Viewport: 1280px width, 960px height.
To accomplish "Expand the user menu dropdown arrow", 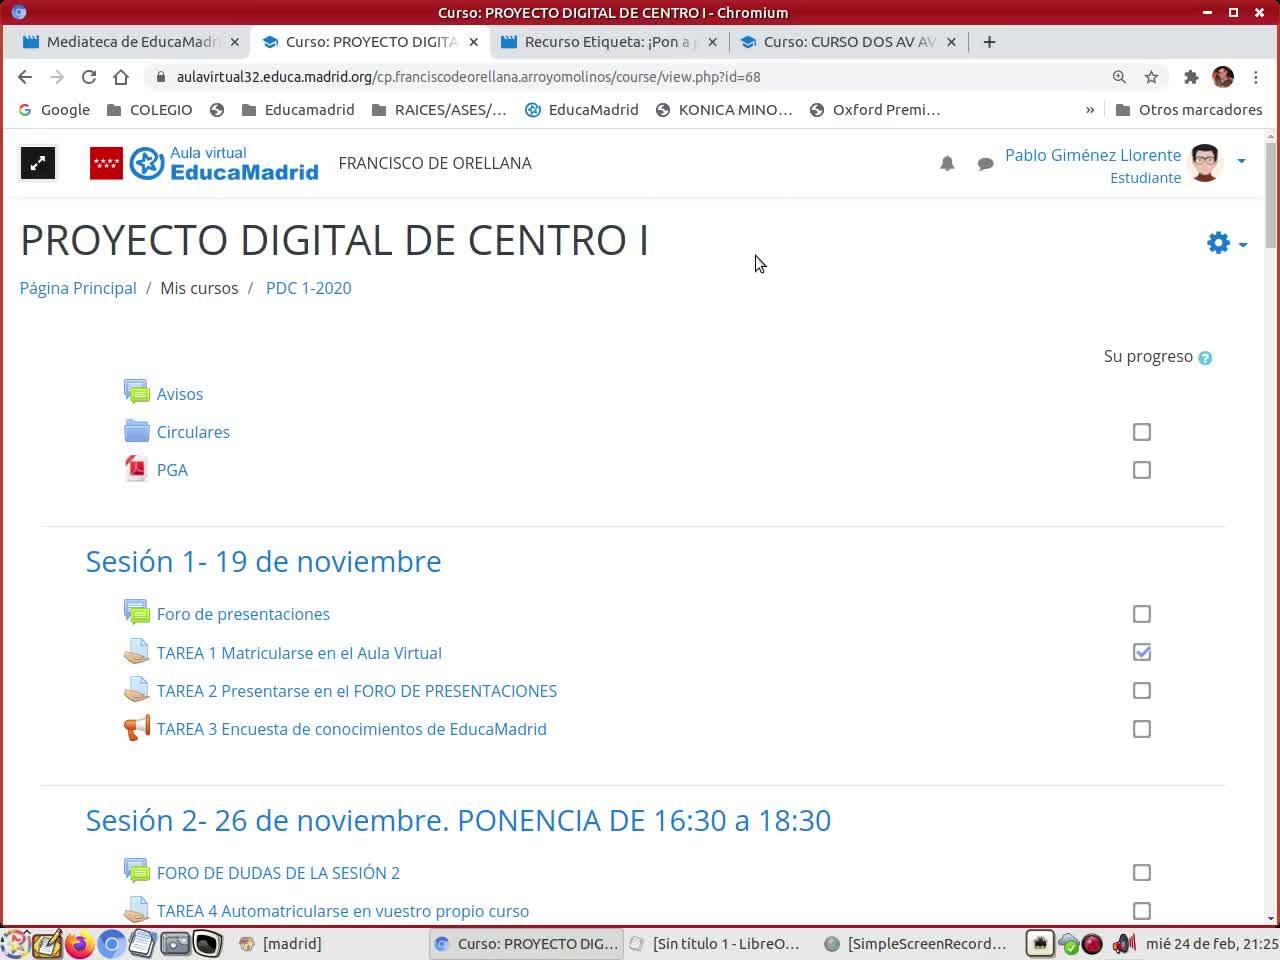I will [x=1241, y=161].
